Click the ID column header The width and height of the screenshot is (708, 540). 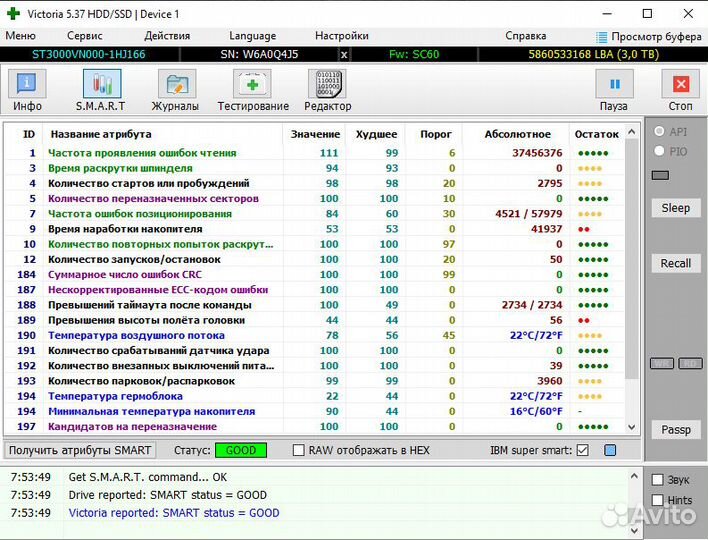[28, 134]
